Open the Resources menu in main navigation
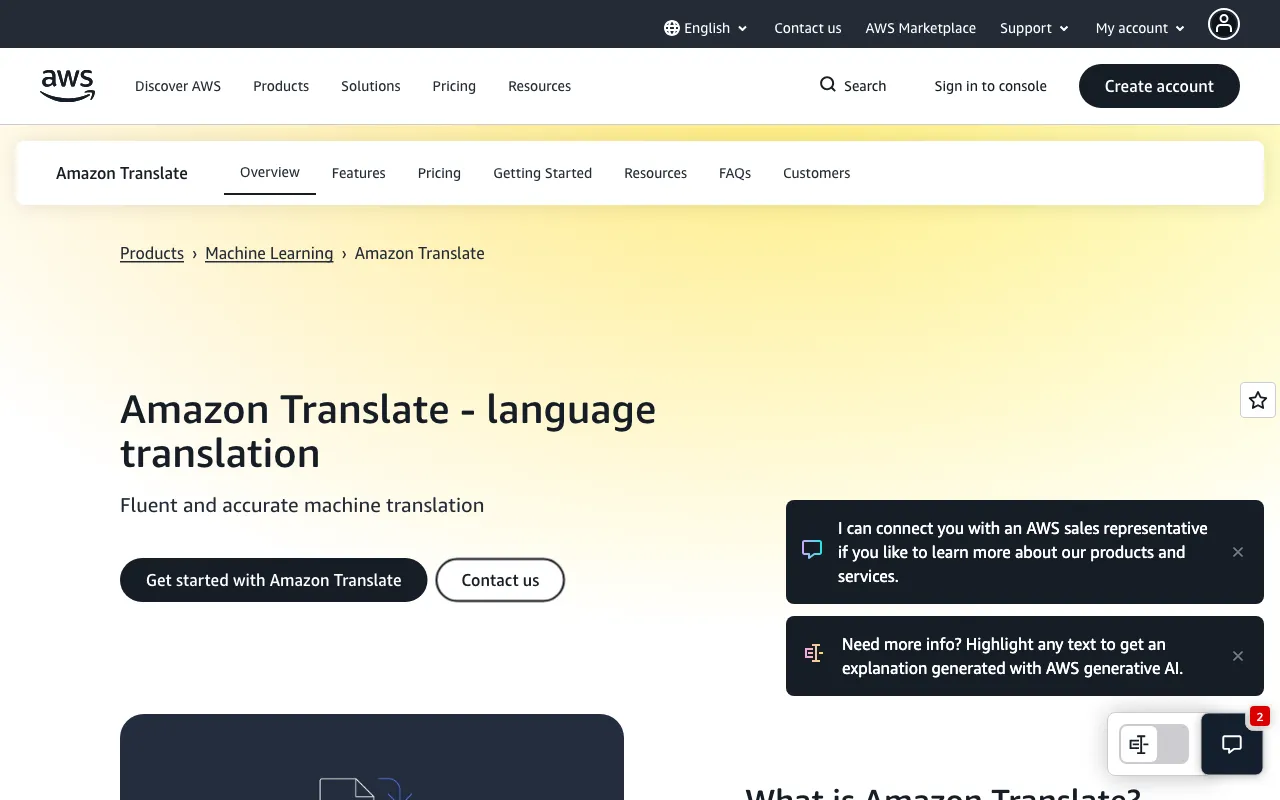The image size is (1280, 800). tap(540, 86)
